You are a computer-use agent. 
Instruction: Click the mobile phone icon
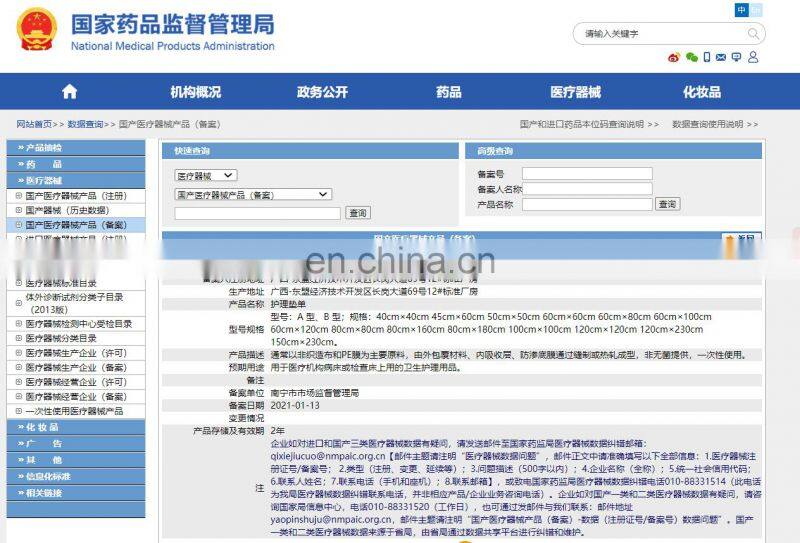pos(707,58)
